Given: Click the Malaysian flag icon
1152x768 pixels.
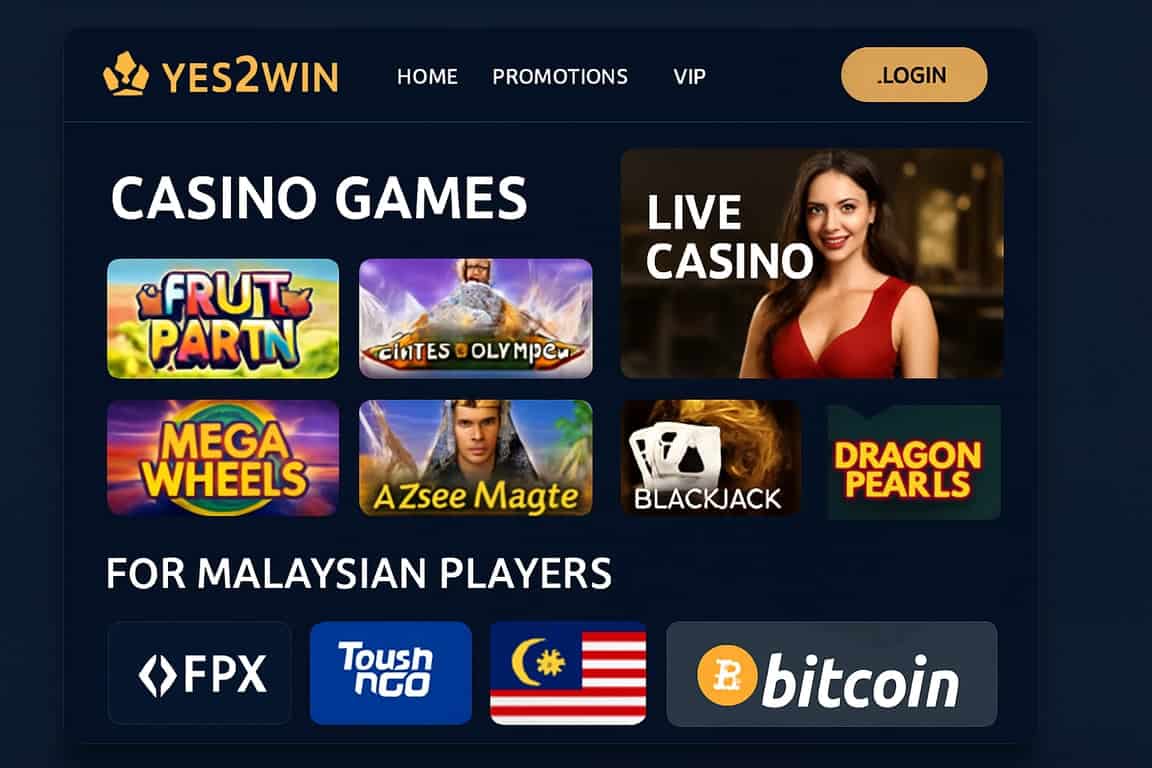Looking at the screenshot, I should coord(568,673).
